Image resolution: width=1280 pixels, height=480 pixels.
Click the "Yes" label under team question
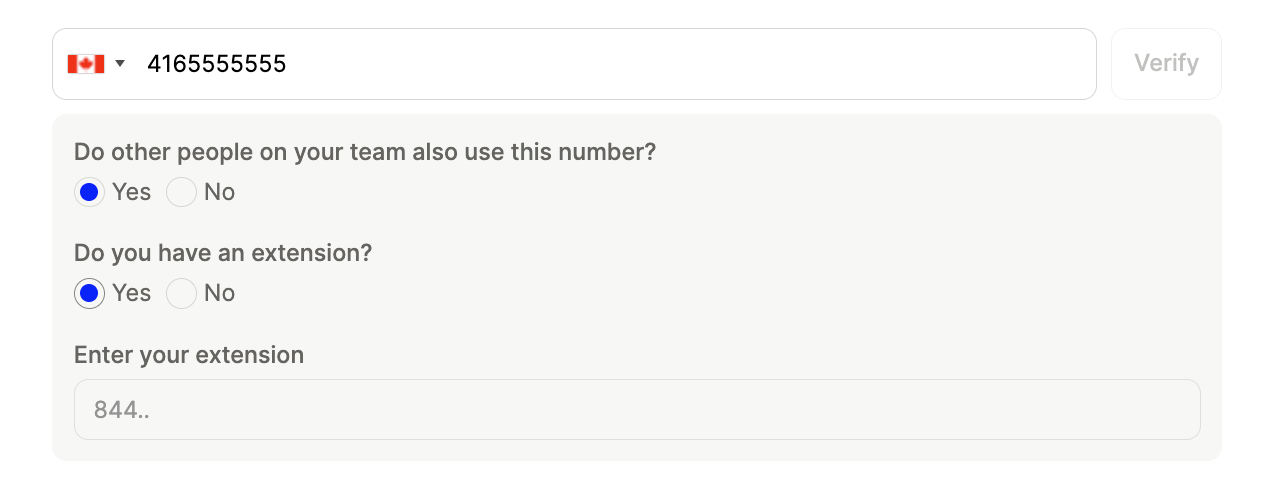131,192
